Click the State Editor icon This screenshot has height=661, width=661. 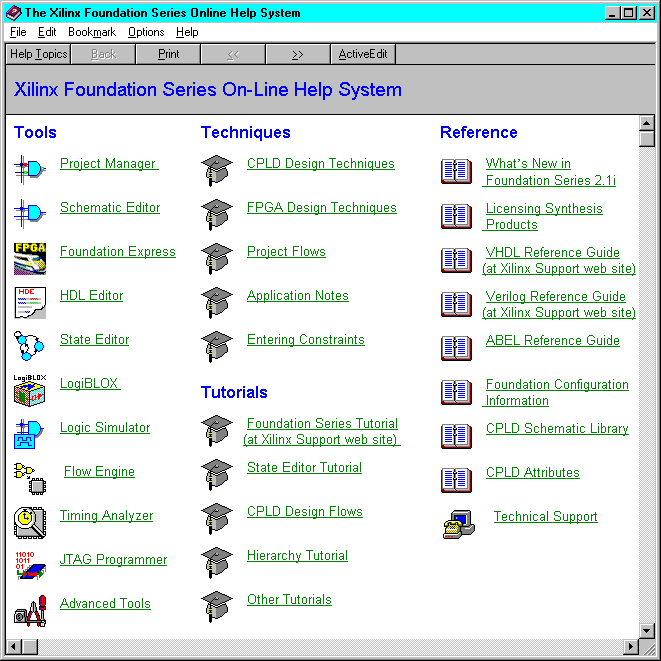pyautogui.click(x=29, y=345)
